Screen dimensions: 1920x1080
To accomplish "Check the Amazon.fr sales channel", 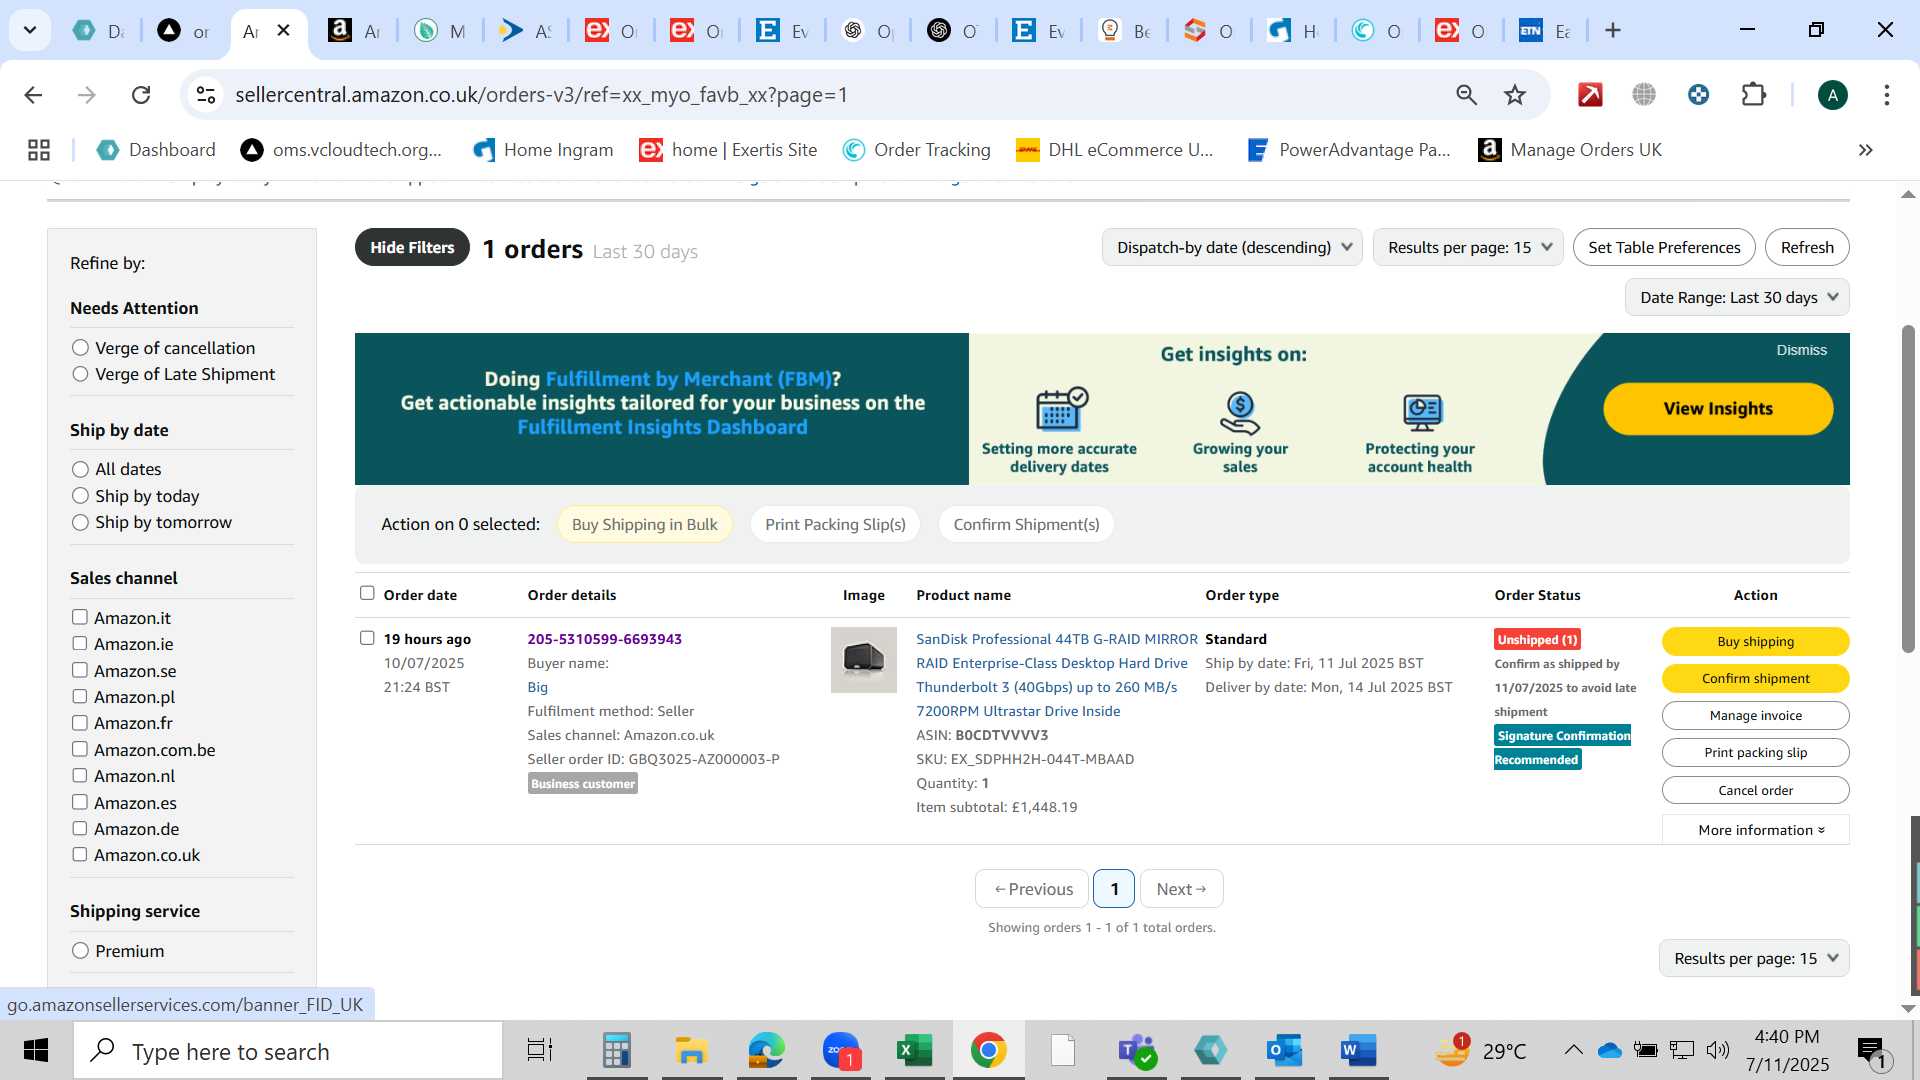I will pos(80,723).
